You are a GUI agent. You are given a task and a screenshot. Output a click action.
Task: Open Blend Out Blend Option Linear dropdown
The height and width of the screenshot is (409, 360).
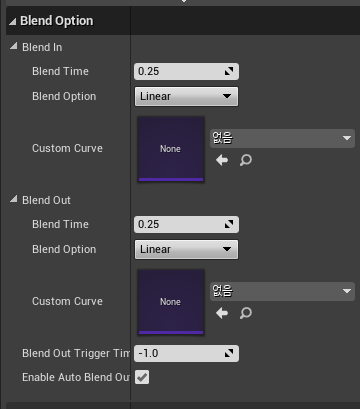coord(186,250)
